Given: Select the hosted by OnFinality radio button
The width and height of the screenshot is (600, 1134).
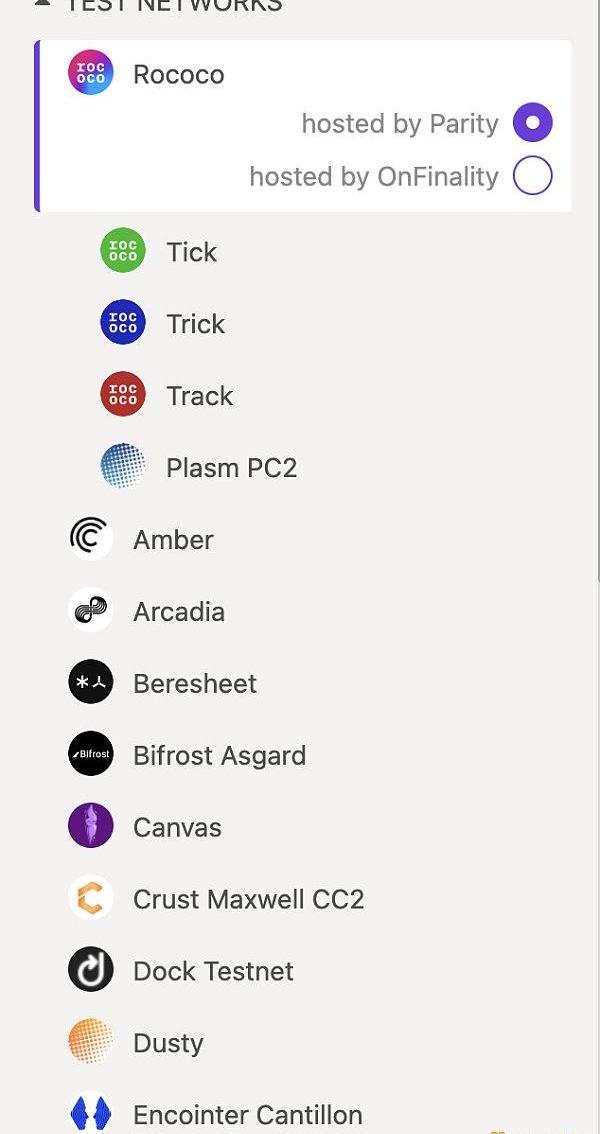Looking at the screenshot, I should coord(532,176).
